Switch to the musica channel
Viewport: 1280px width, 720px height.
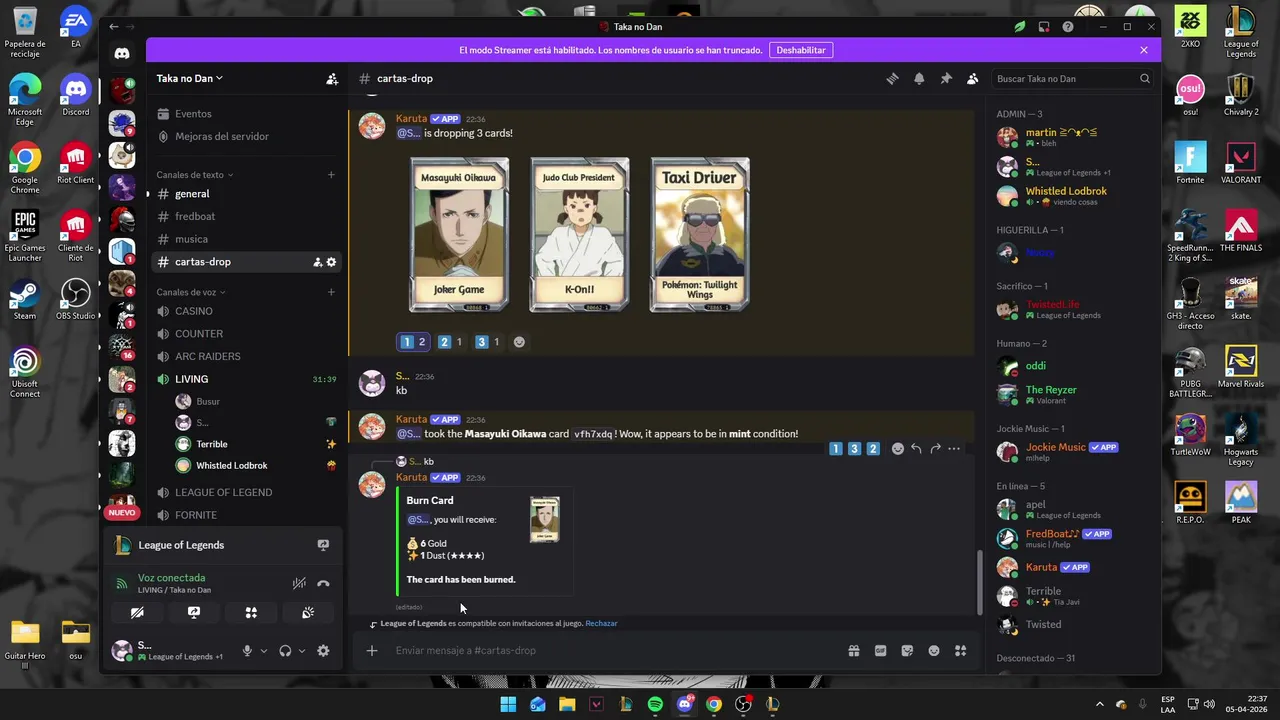tap(245, 239)
